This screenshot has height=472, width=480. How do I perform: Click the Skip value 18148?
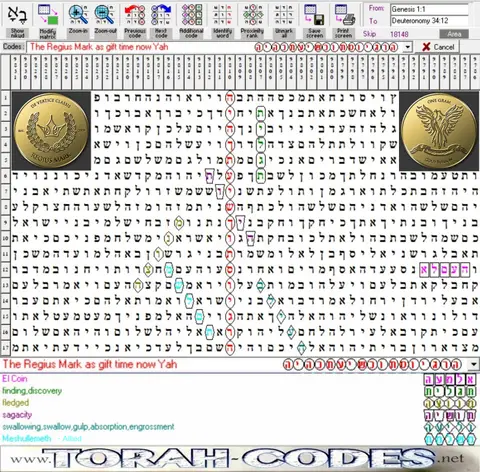pyautogui.click(x=399, y=34)
